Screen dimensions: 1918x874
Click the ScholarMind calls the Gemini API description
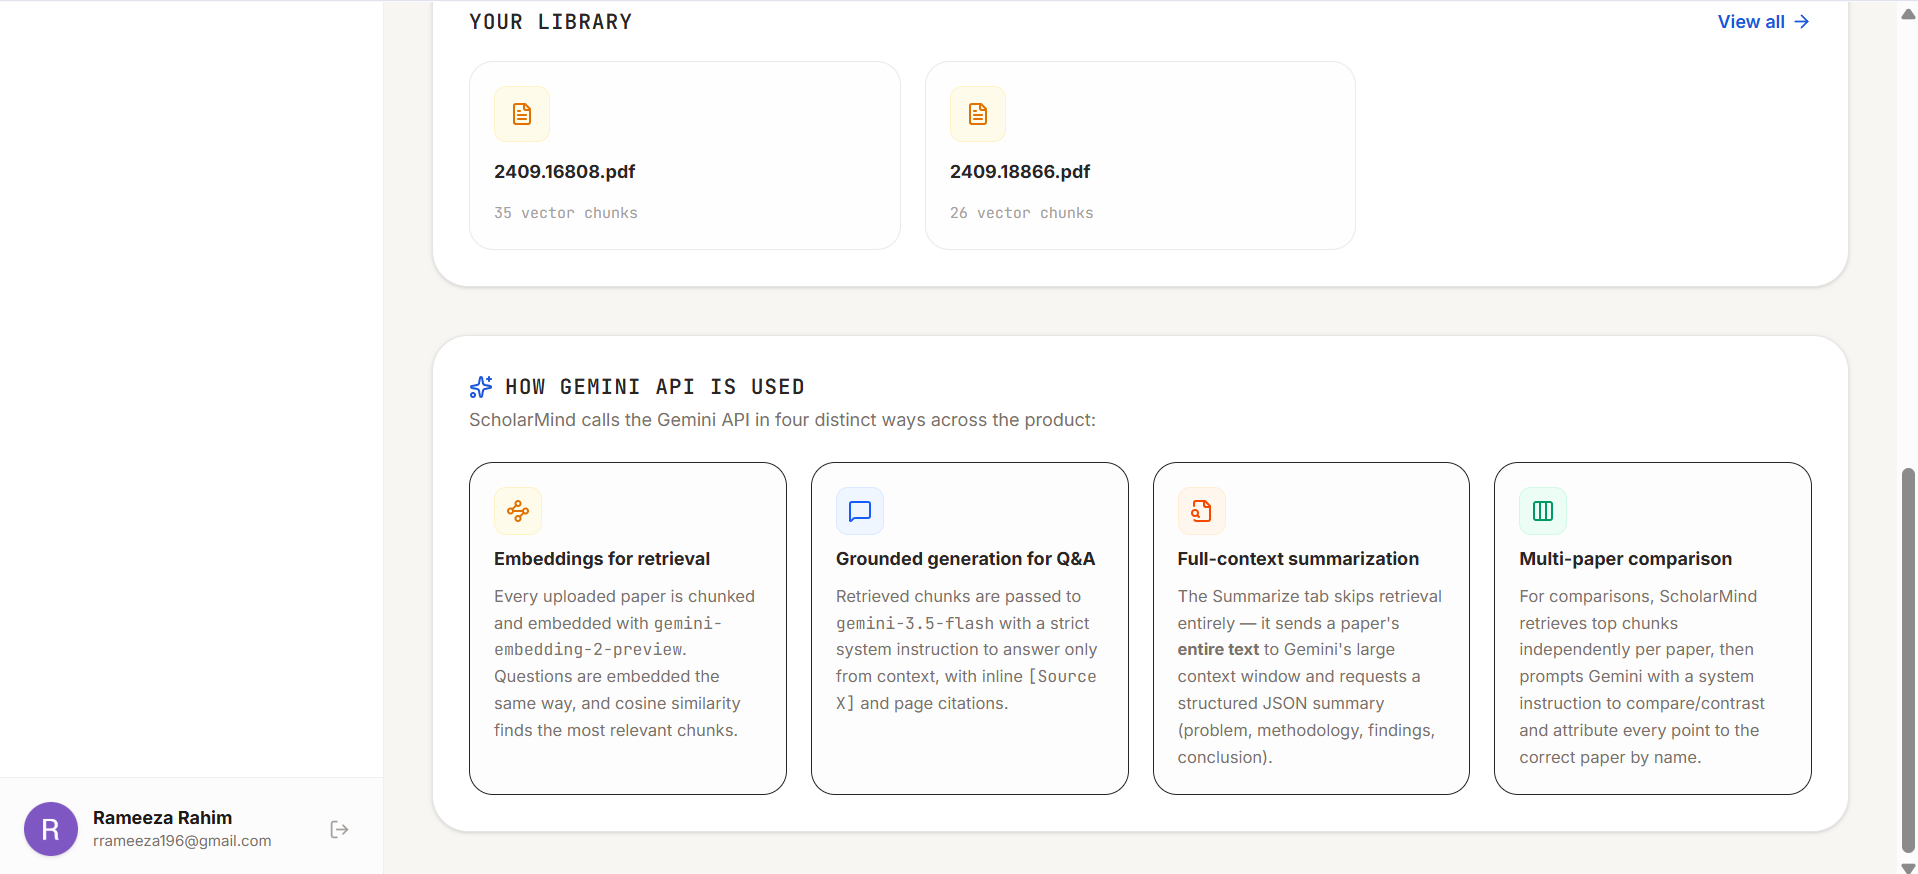click(x=782, y=420)
